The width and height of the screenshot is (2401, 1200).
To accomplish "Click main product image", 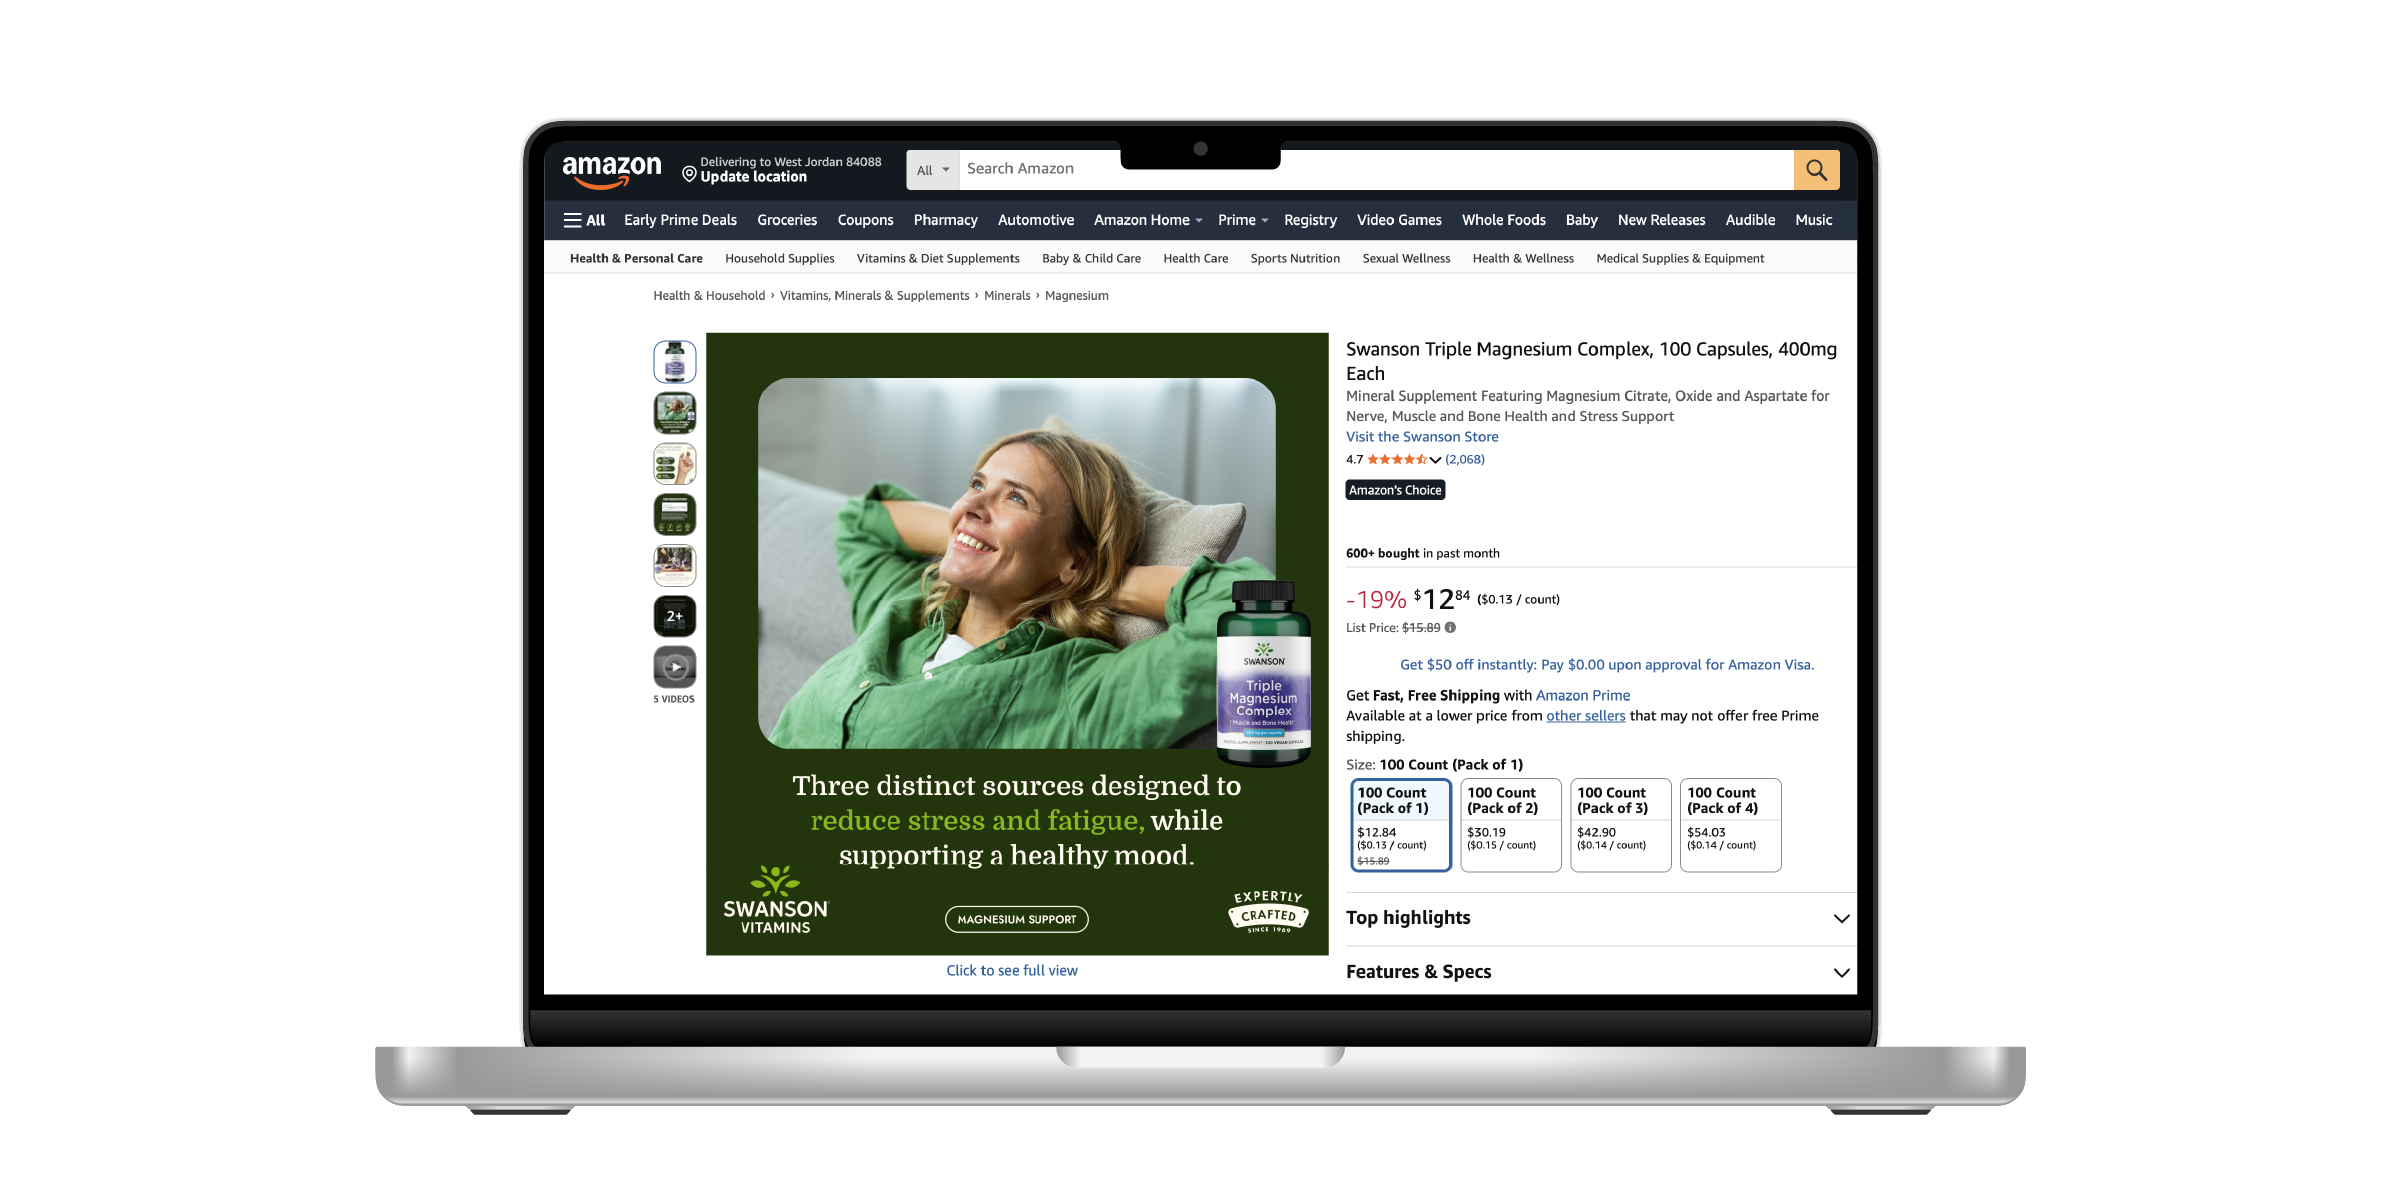I will pyautogui.click(x=1017, y=644).
